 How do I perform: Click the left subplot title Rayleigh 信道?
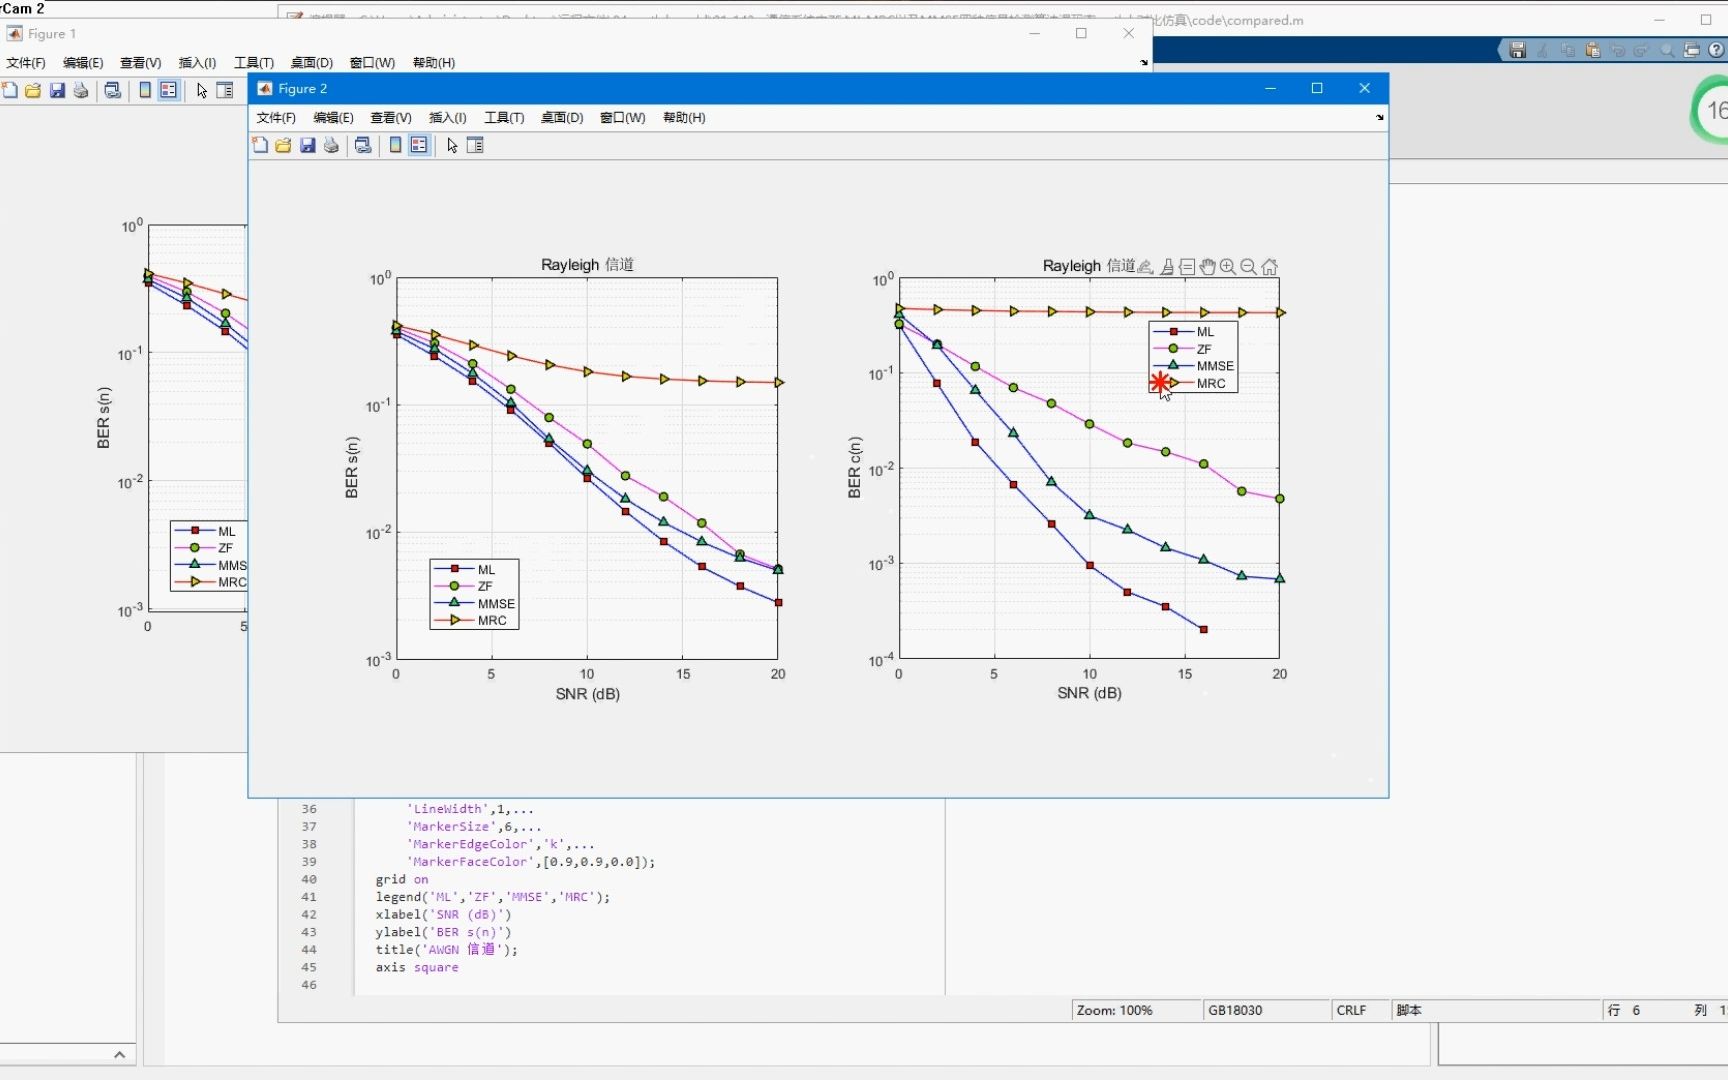tap(587, 264)
